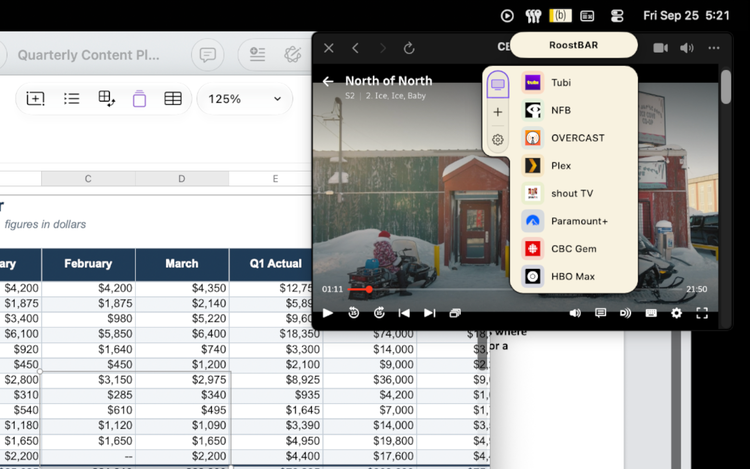The image size is (750, 469).
Task: Click the video progress bar scrubber
Action: pos(369,289)
